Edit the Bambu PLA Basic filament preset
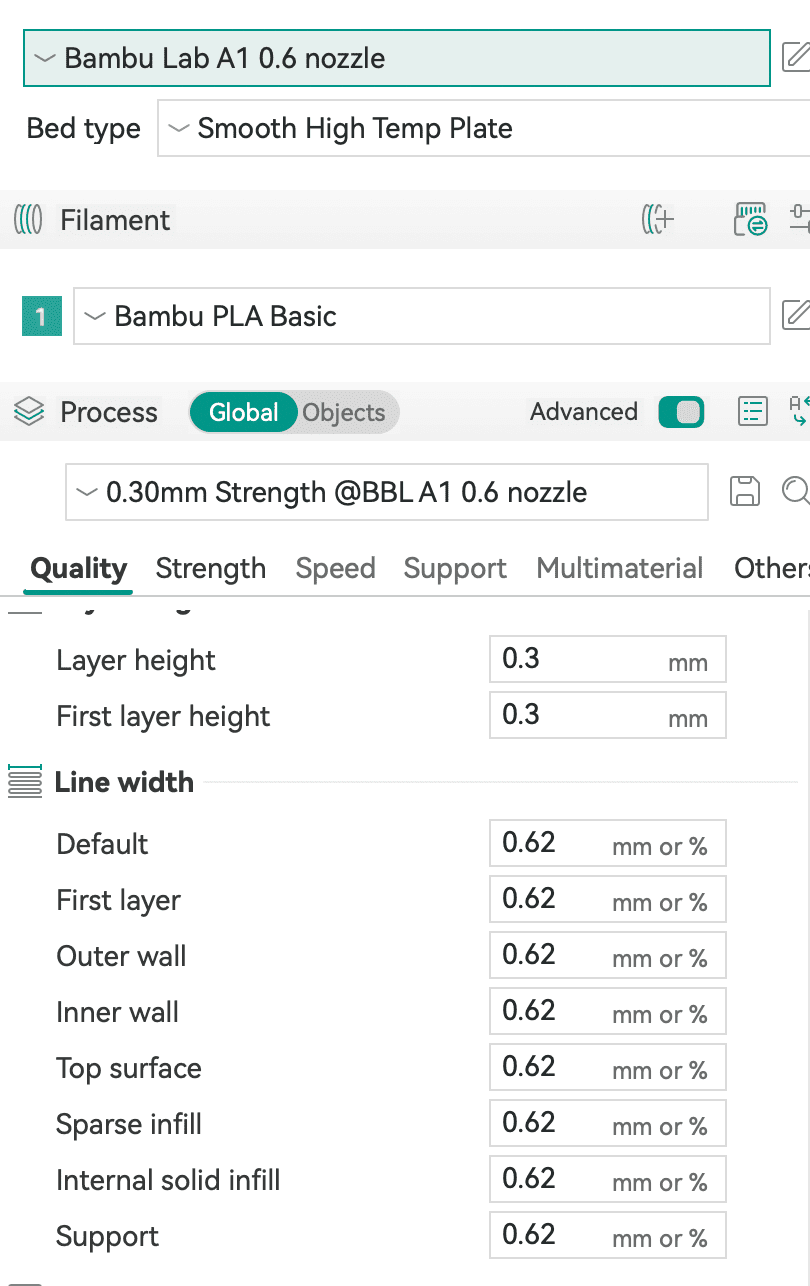 pyautogui.click(x=796, y=316)
